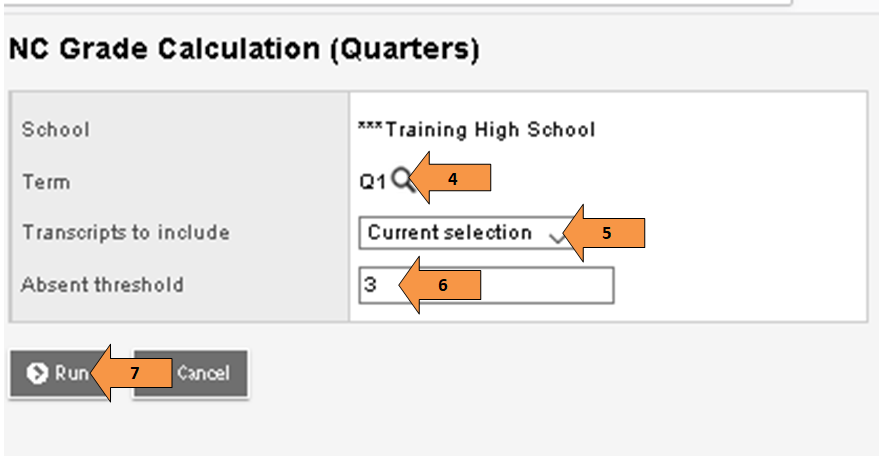Click the orange arrow labeled 5
This screenshot has width=884, height=456.
tap(604, 233)
